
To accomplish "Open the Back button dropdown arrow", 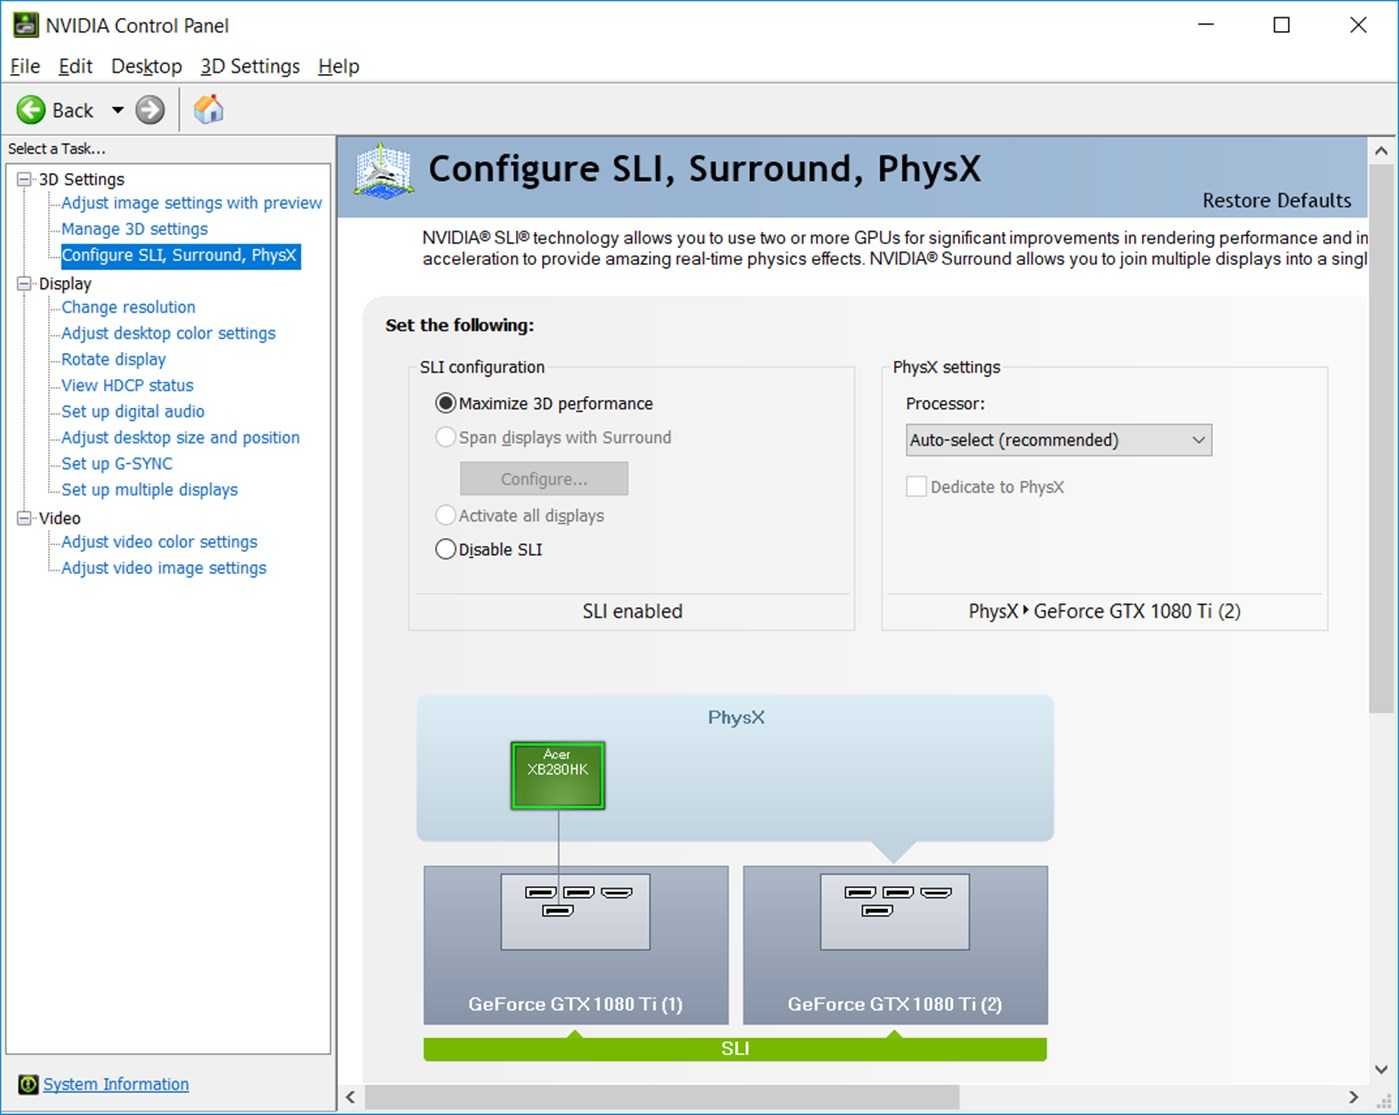I will pyautogui.click(x=116, y=110).
